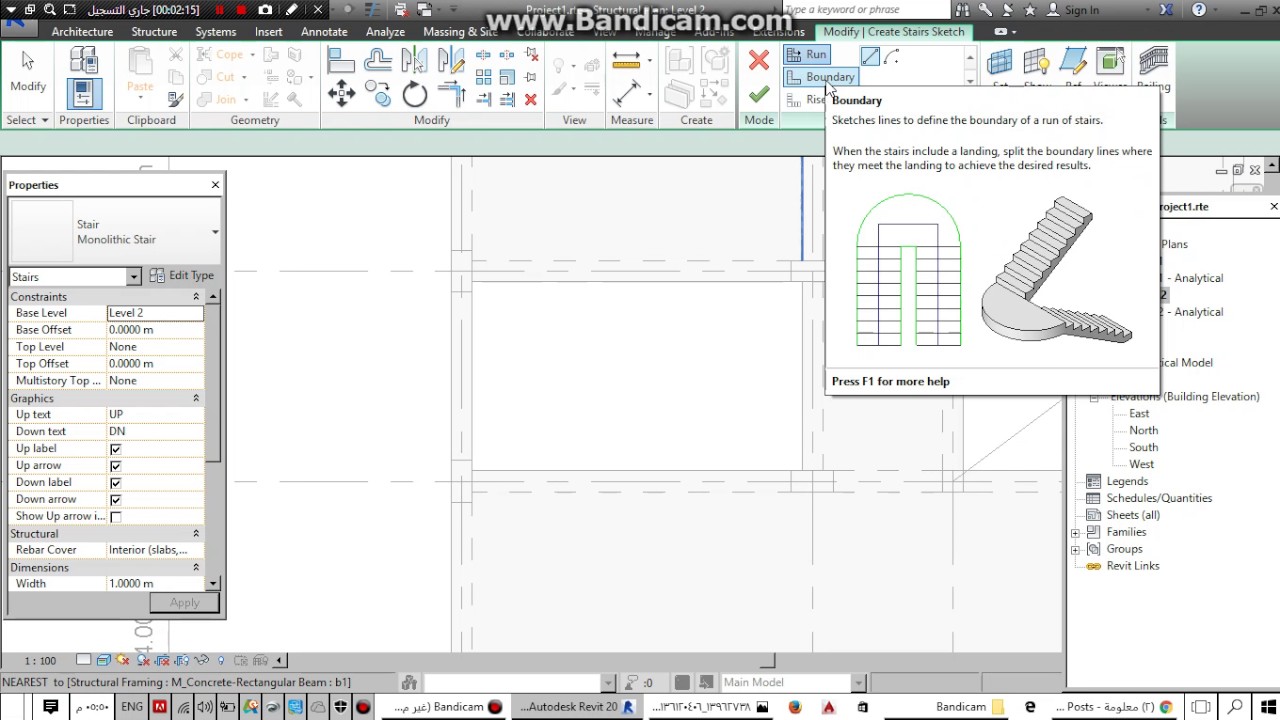1280x720 pixels.
Task: Select the Boundary sketch button
Action: [820, 77]
